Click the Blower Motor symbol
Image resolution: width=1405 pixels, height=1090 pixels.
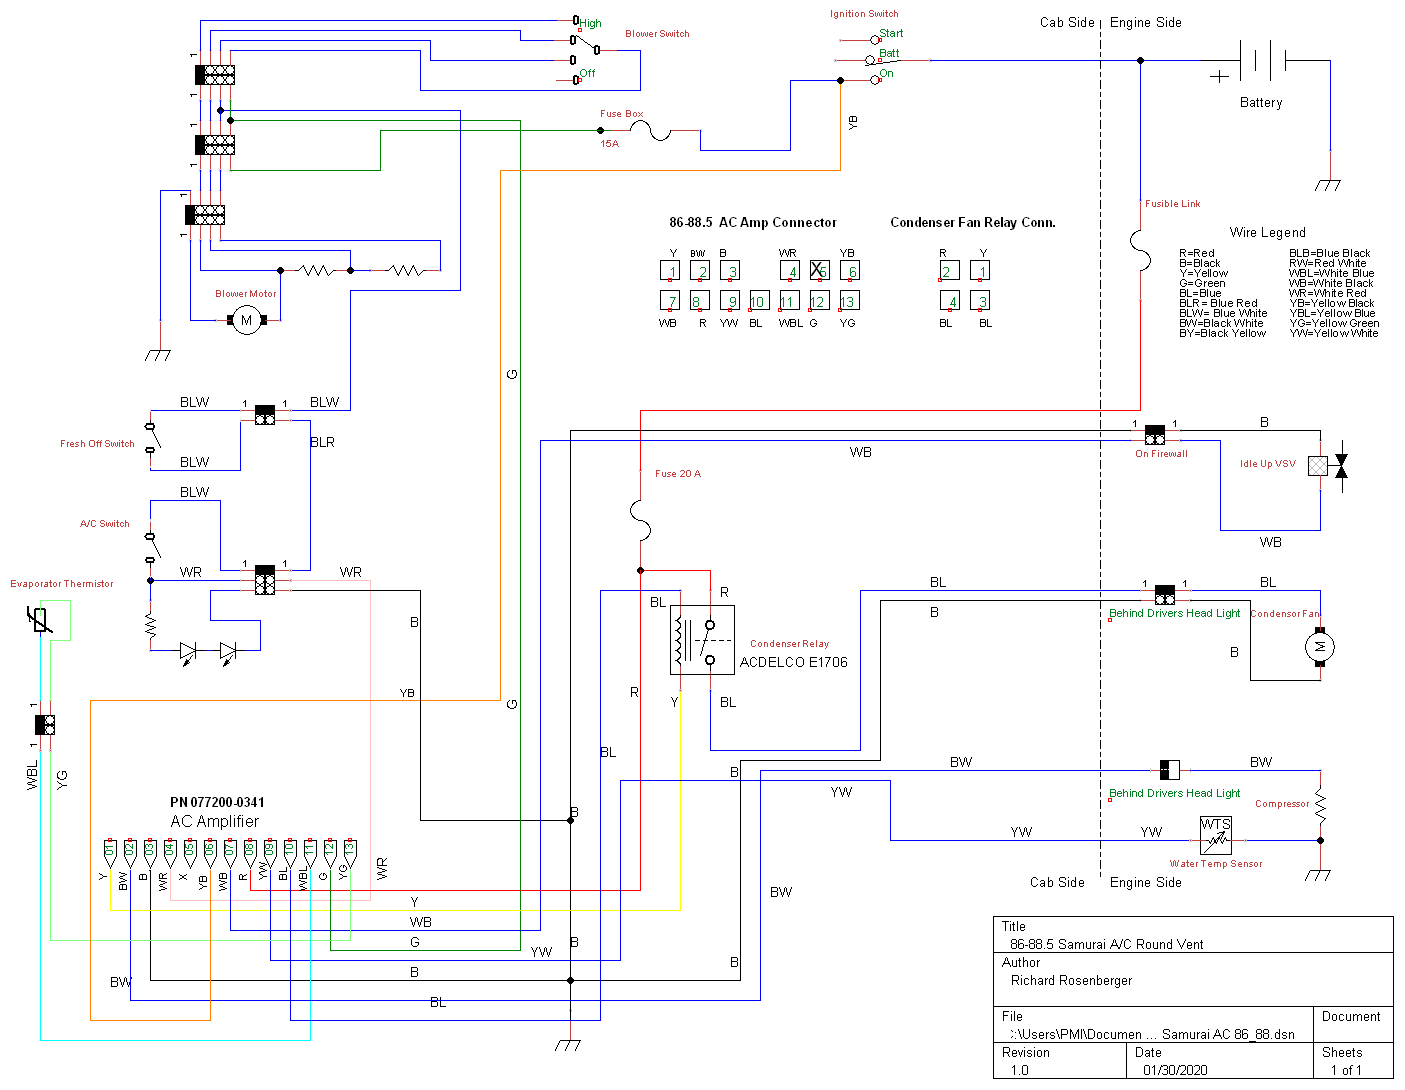pyautogui.click(x=246, y=320)
